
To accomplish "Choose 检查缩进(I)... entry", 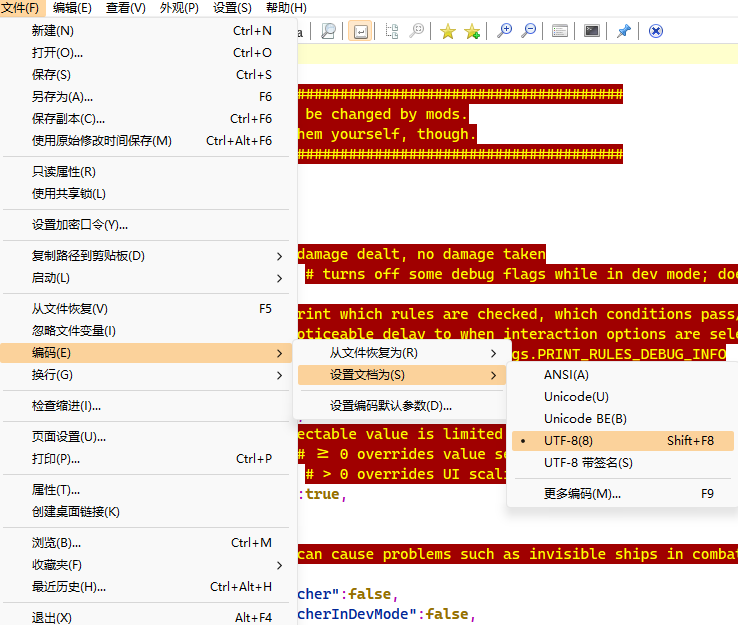I will [x=146, y=406].
